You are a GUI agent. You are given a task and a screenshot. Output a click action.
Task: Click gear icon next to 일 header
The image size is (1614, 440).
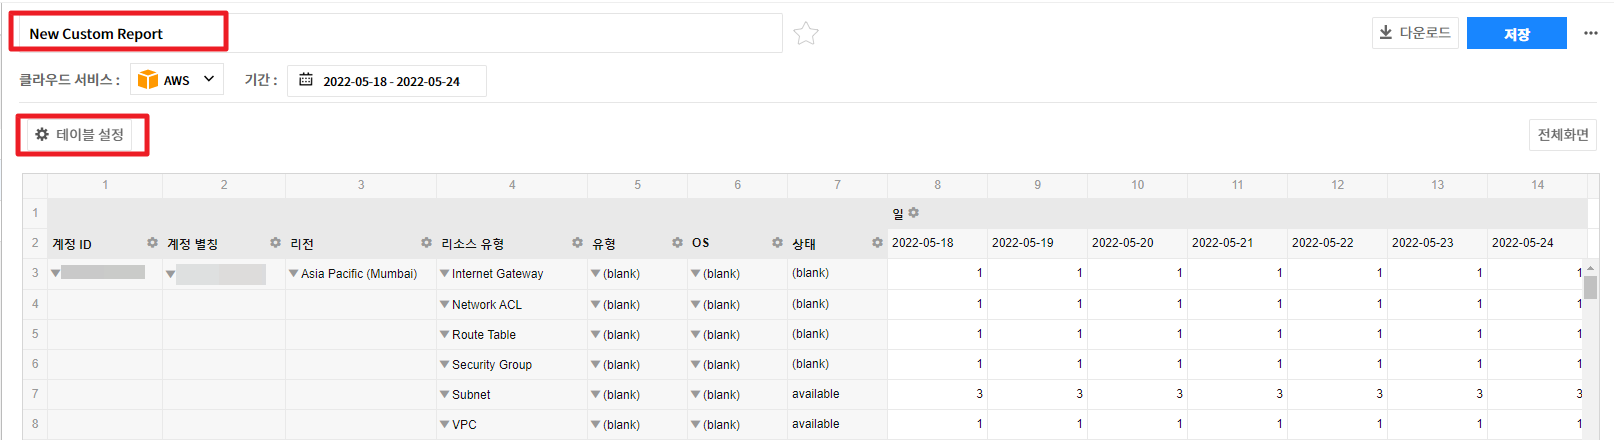click(913, 213)
